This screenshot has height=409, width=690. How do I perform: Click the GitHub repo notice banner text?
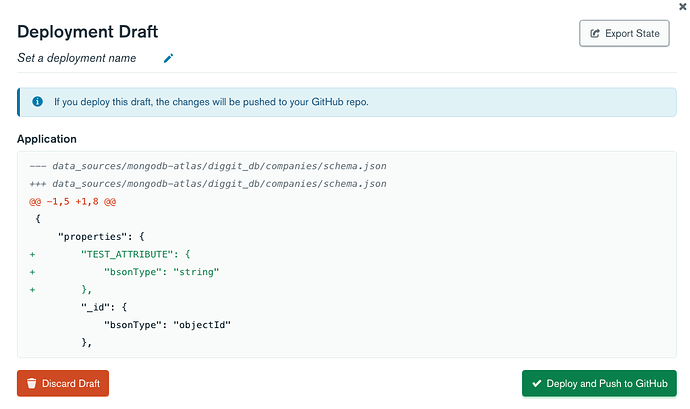[212, 102]
